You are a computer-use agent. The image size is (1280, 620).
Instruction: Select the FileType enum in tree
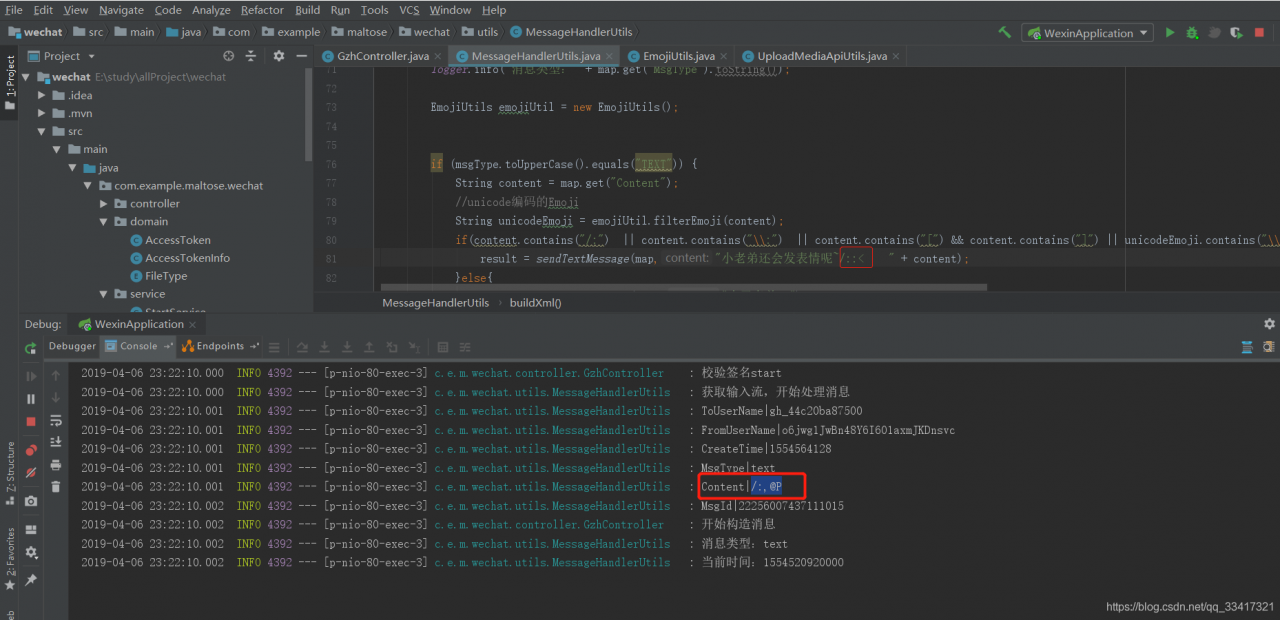pyautogui.click(x=158, y=276)
